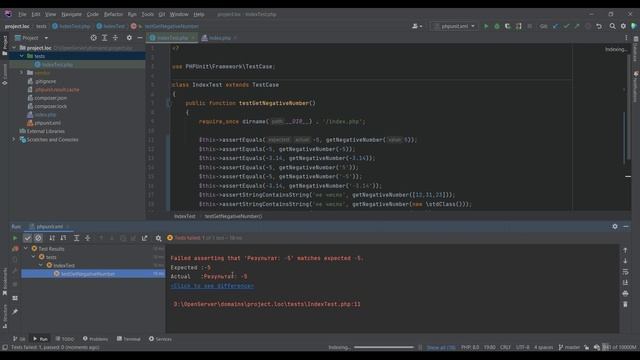
Task: Click Collapse All icon in Project panel header
Action: tap(116, 38)
